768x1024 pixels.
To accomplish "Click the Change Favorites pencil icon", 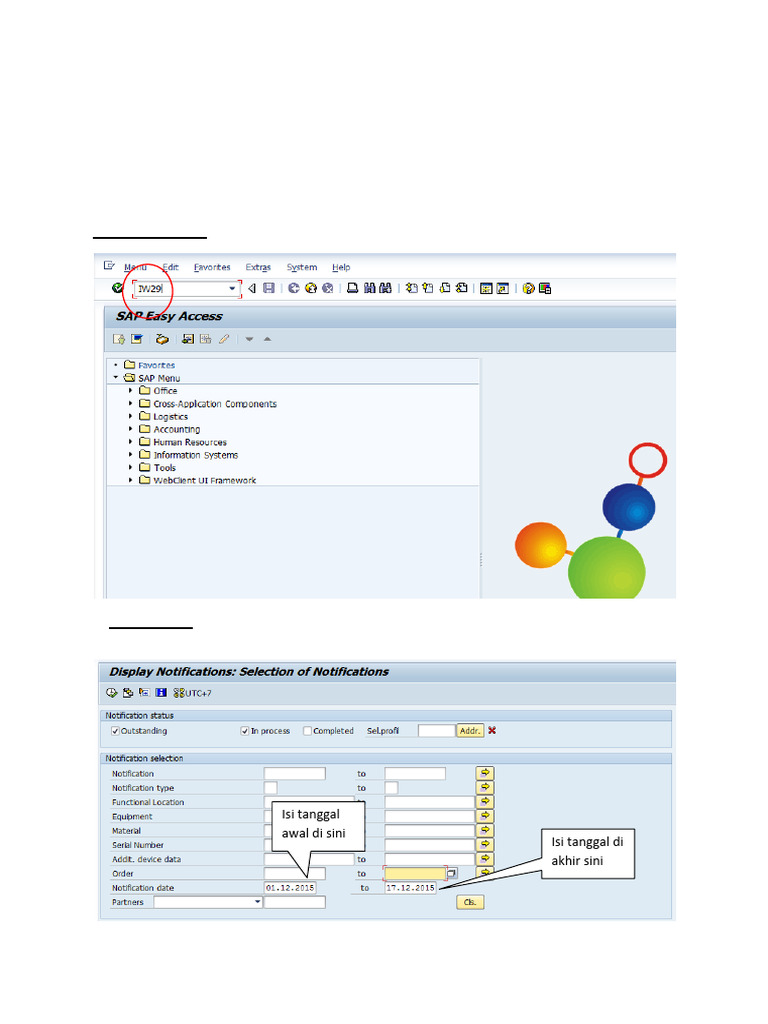I will coord(224,339).
